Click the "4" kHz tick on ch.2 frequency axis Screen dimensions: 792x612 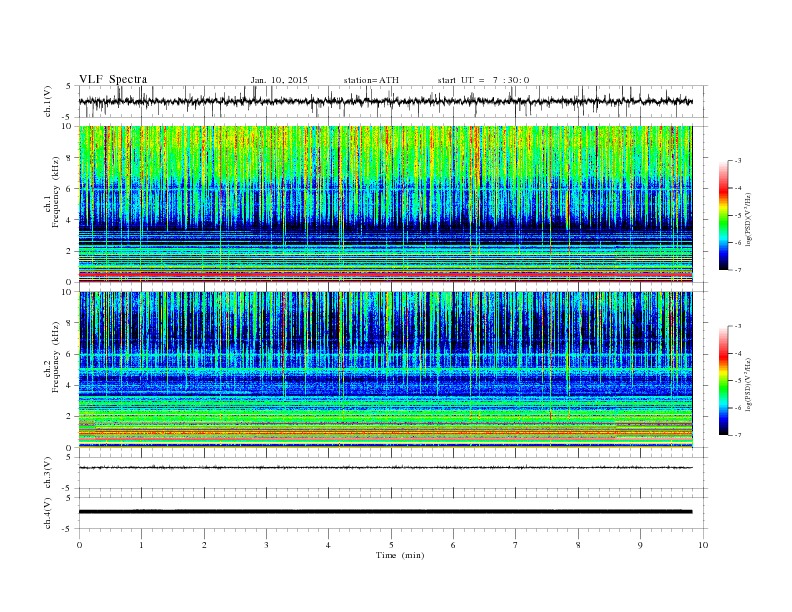pyautogui.click(x=69, y=386)
